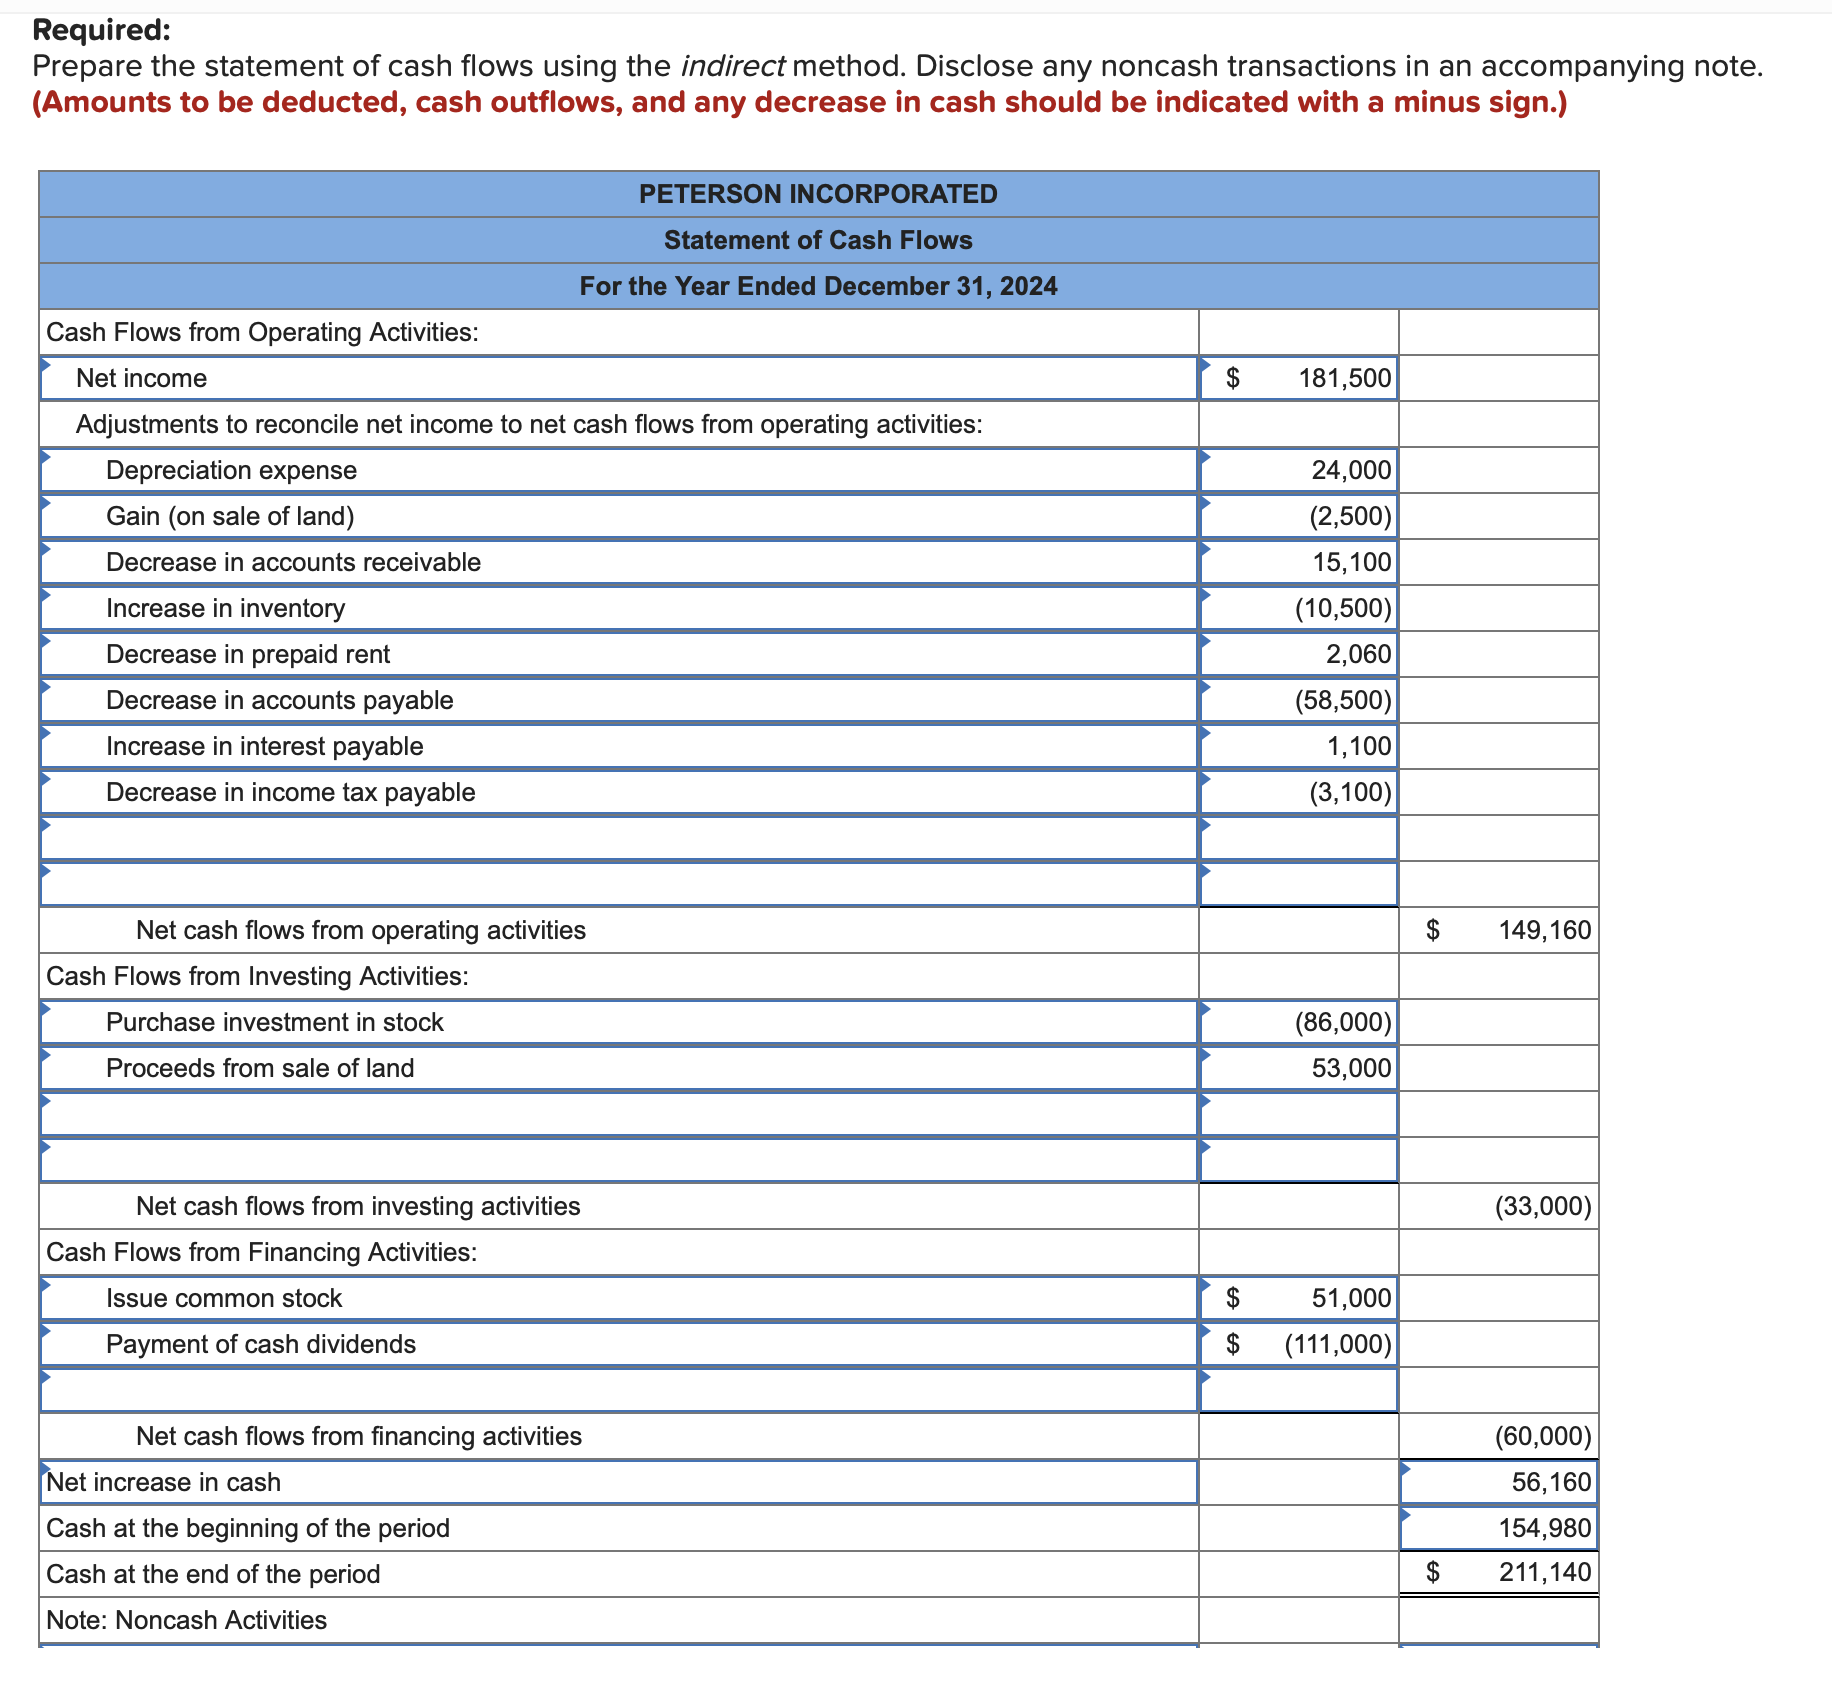Select the Depreciation expense label cell

click(619, 470)
